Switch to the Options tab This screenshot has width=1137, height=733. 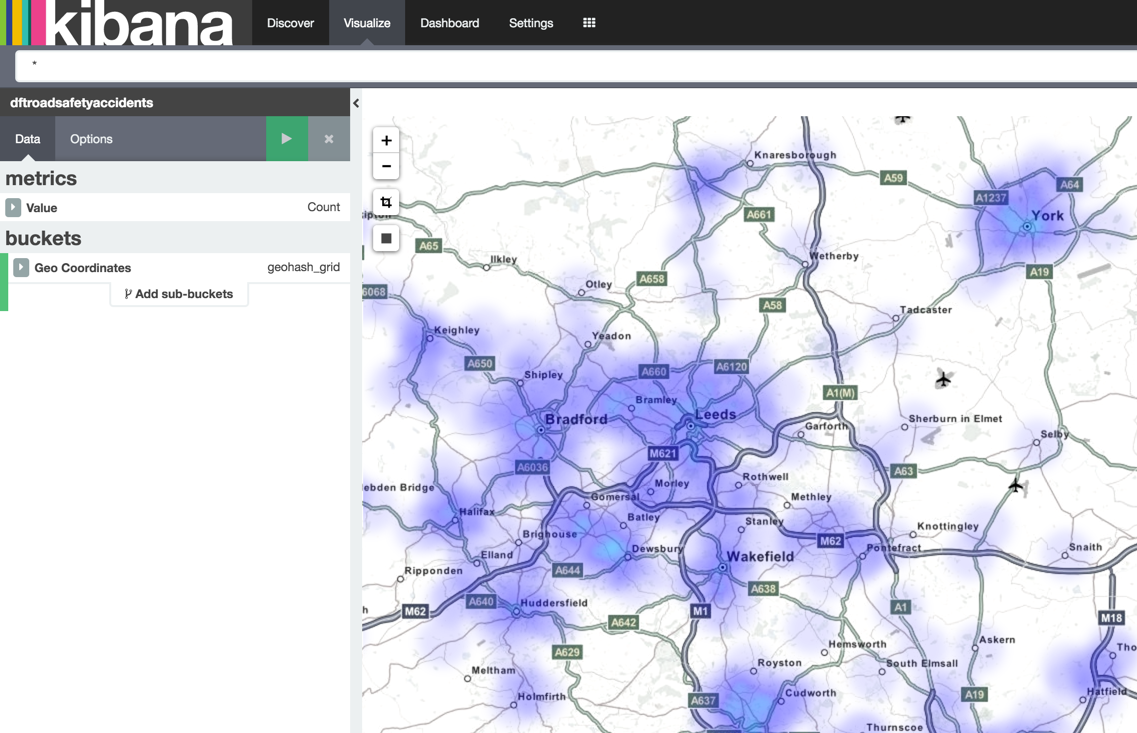[91, 139]
